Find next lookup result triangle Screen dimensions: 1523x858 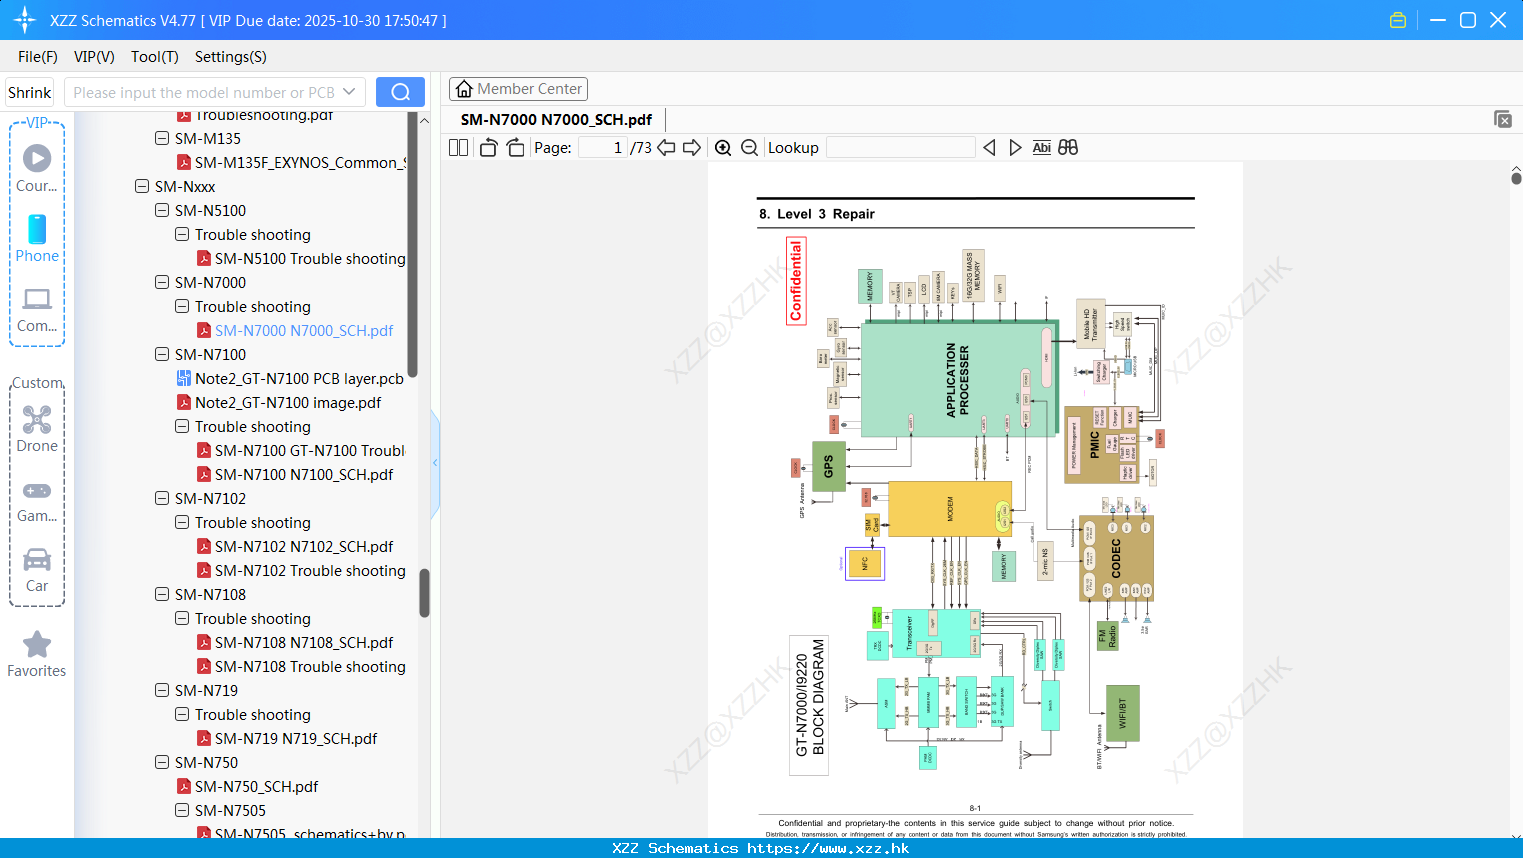[x=1015, y=148]
